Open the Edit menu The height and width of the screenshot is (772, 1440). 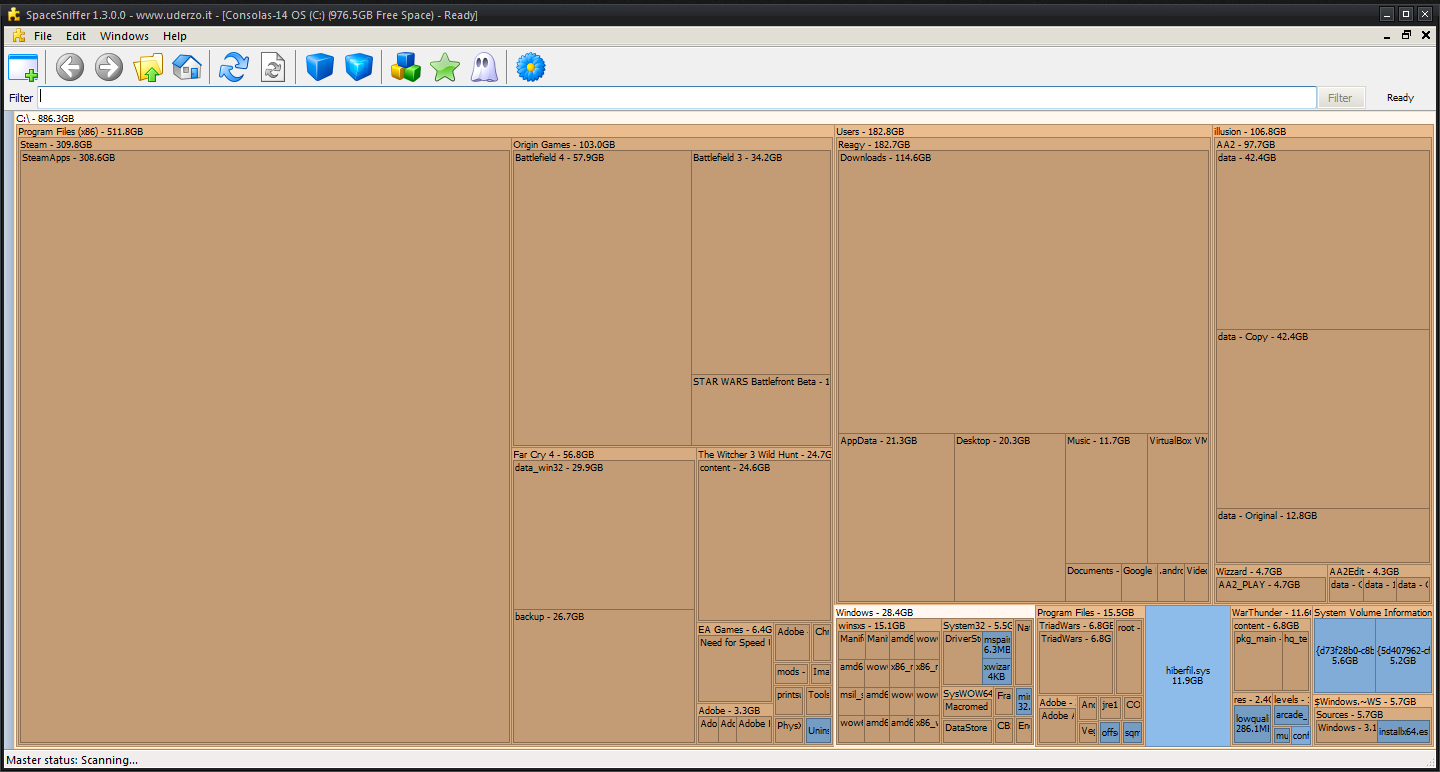76,36
